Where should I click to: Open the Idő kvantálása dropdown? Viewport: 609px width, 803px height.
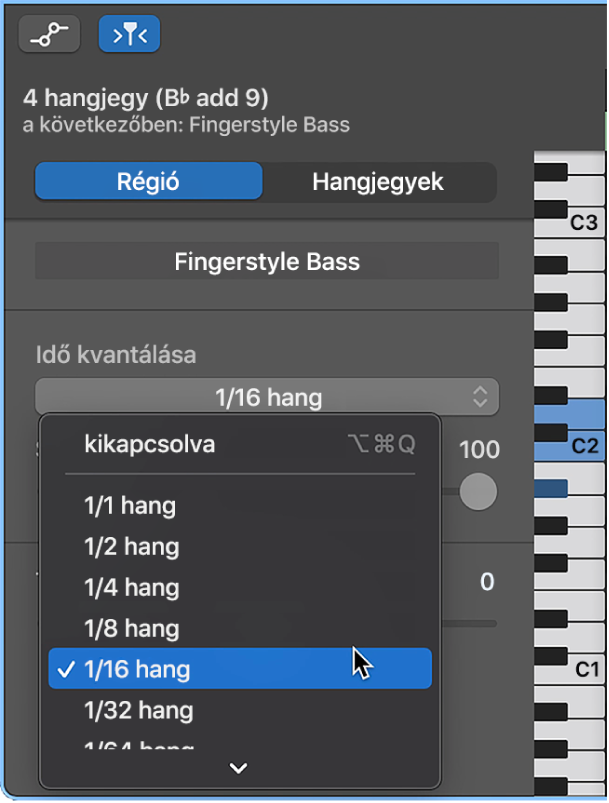tap(267, 398)
